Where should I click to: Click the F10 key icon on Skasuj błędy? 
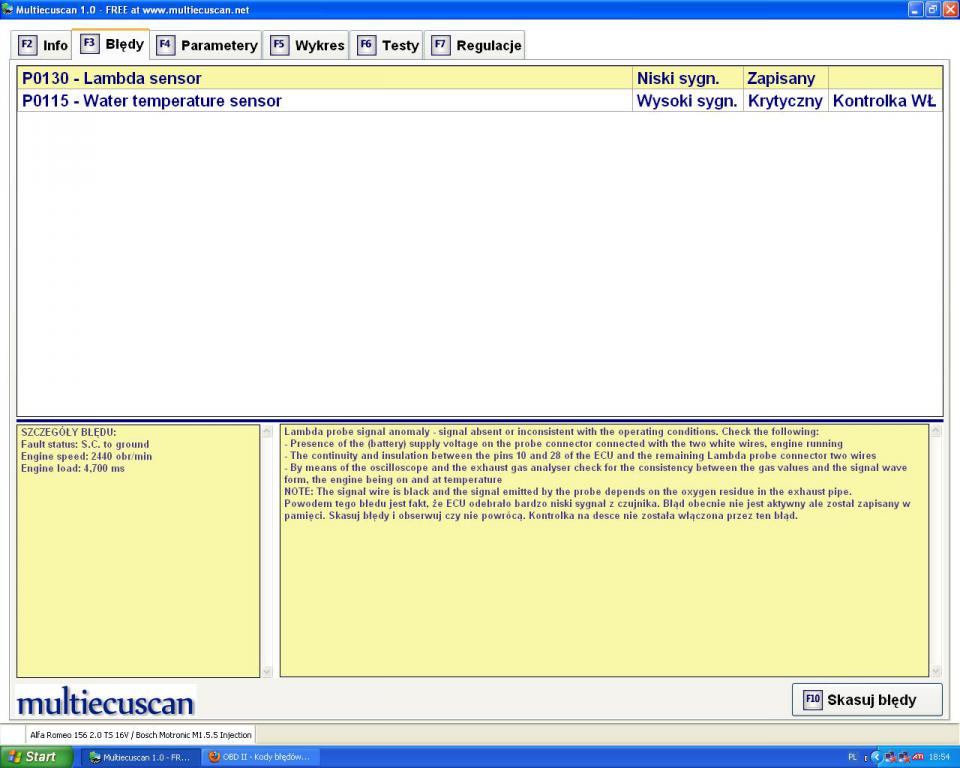click(x=812, y=699)
